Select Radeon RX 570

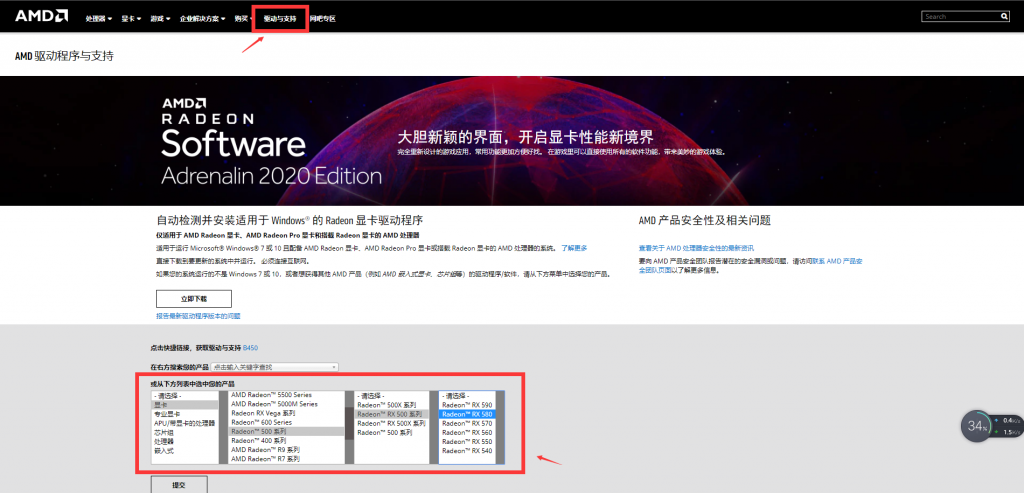tap(468, 423)
